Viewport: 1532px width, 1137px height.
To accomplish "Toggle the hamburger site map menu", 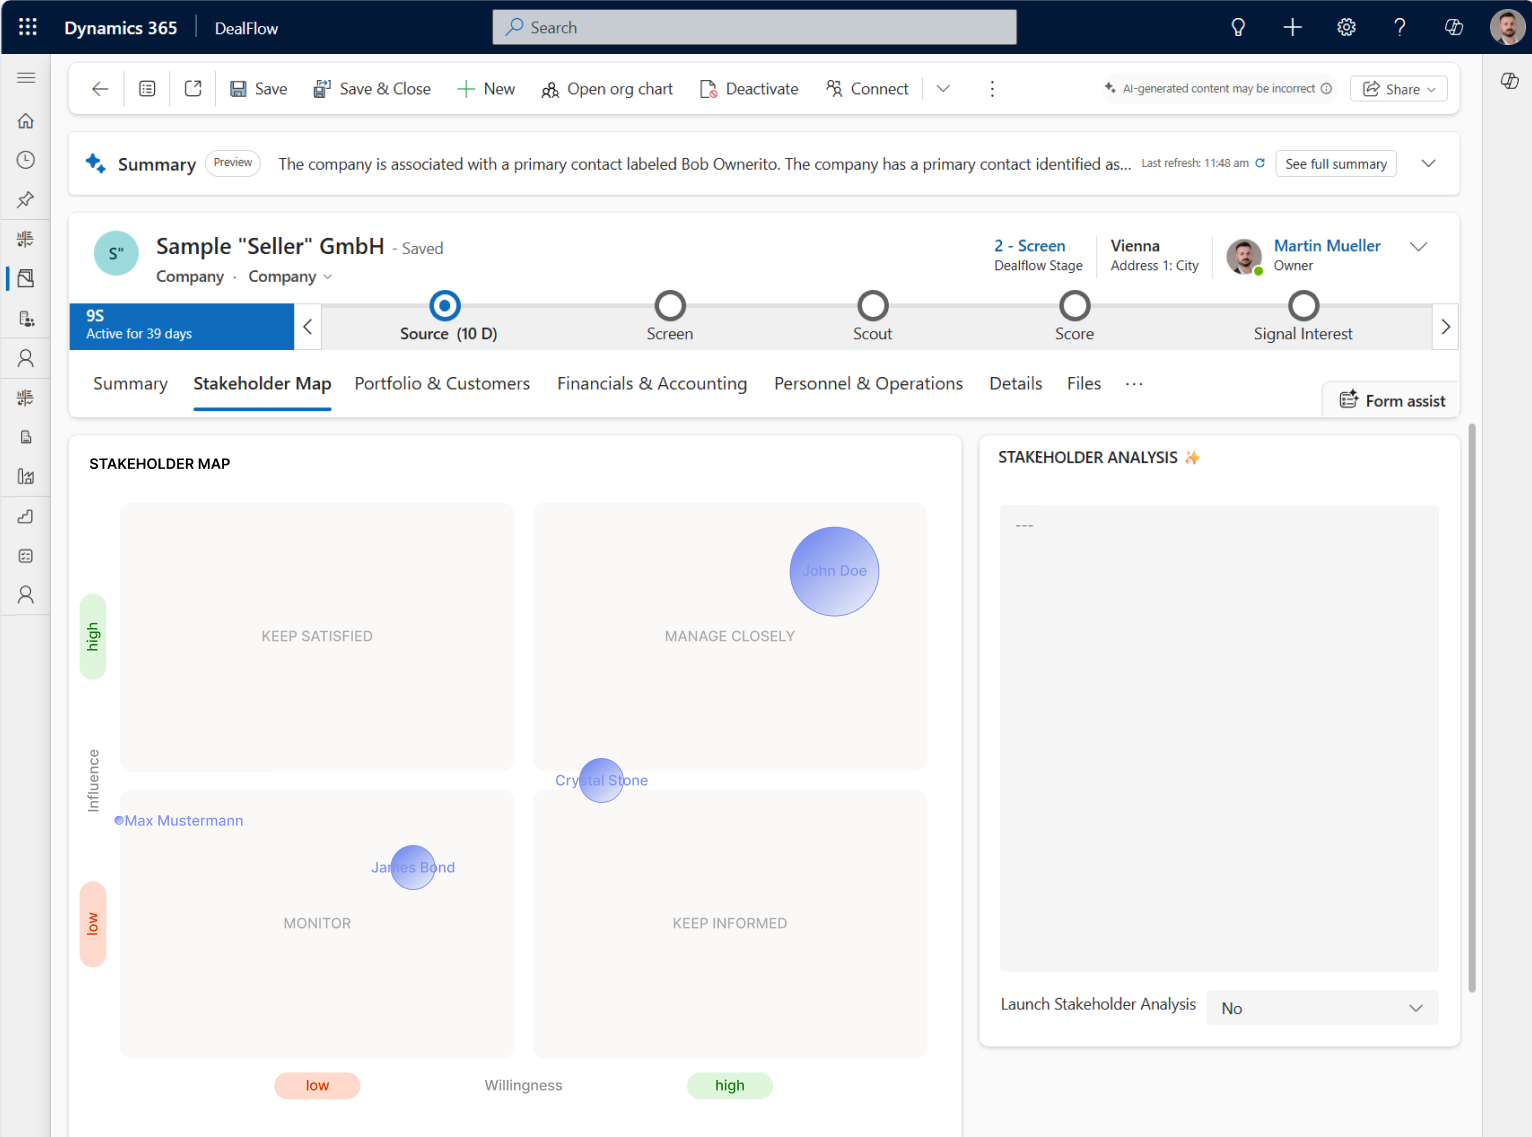I will point(26,78).
